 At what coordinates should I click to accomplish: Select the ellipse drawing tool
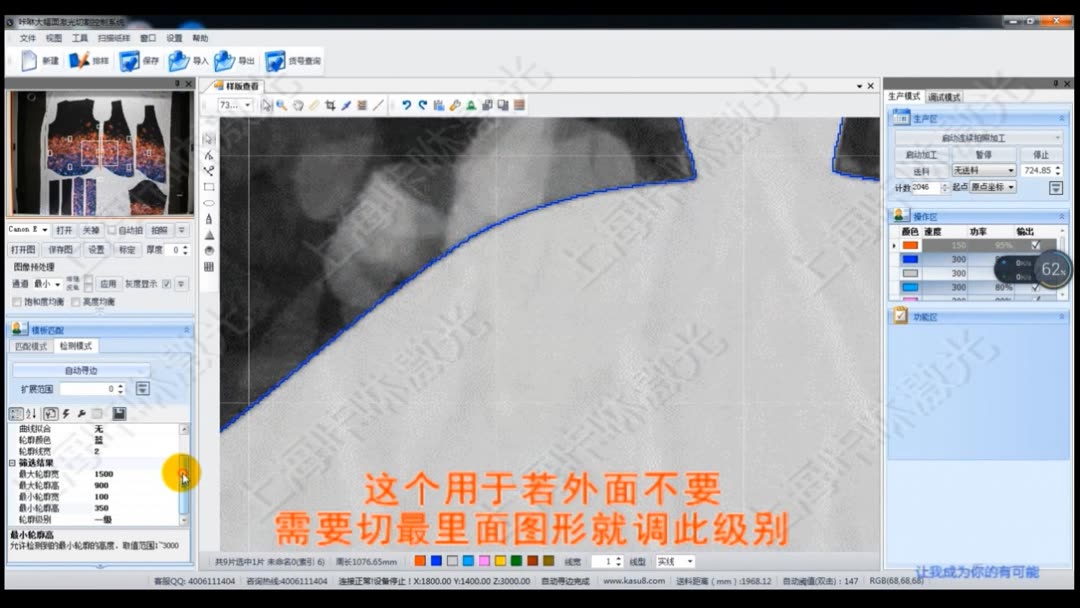[x=209, y=203]
